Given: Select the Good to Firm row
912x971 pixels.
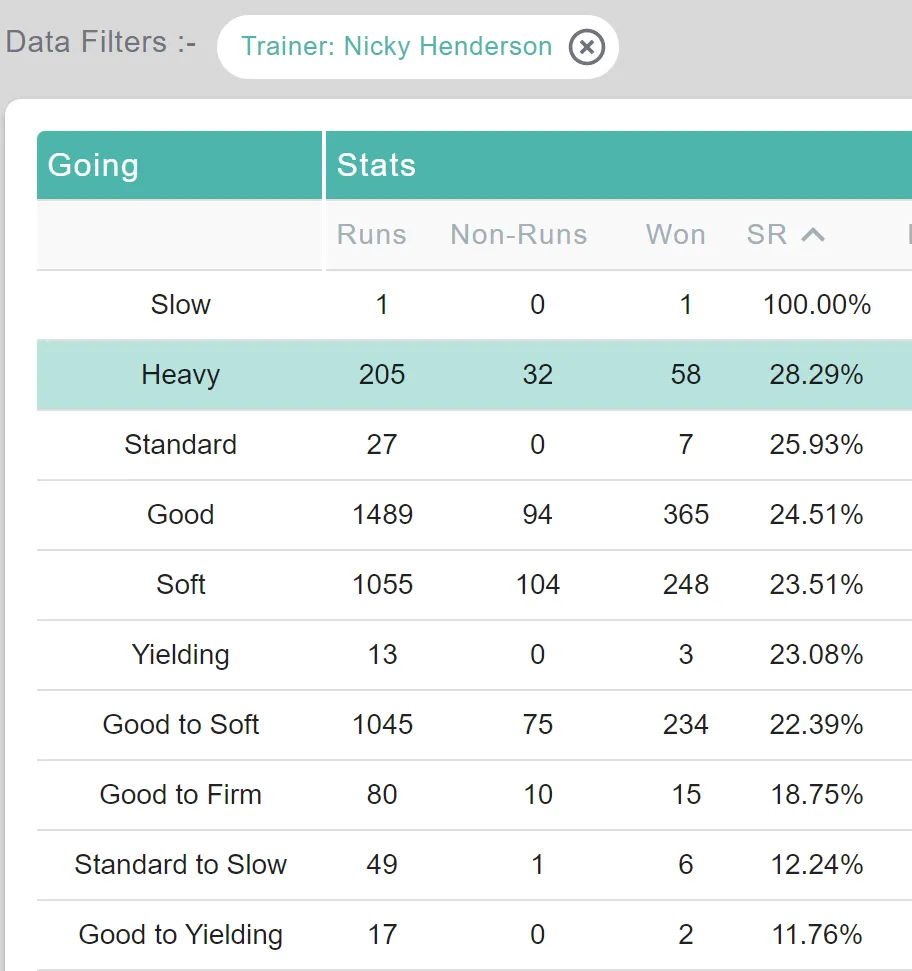Looking at the screenshot, I should coord(474,795).
